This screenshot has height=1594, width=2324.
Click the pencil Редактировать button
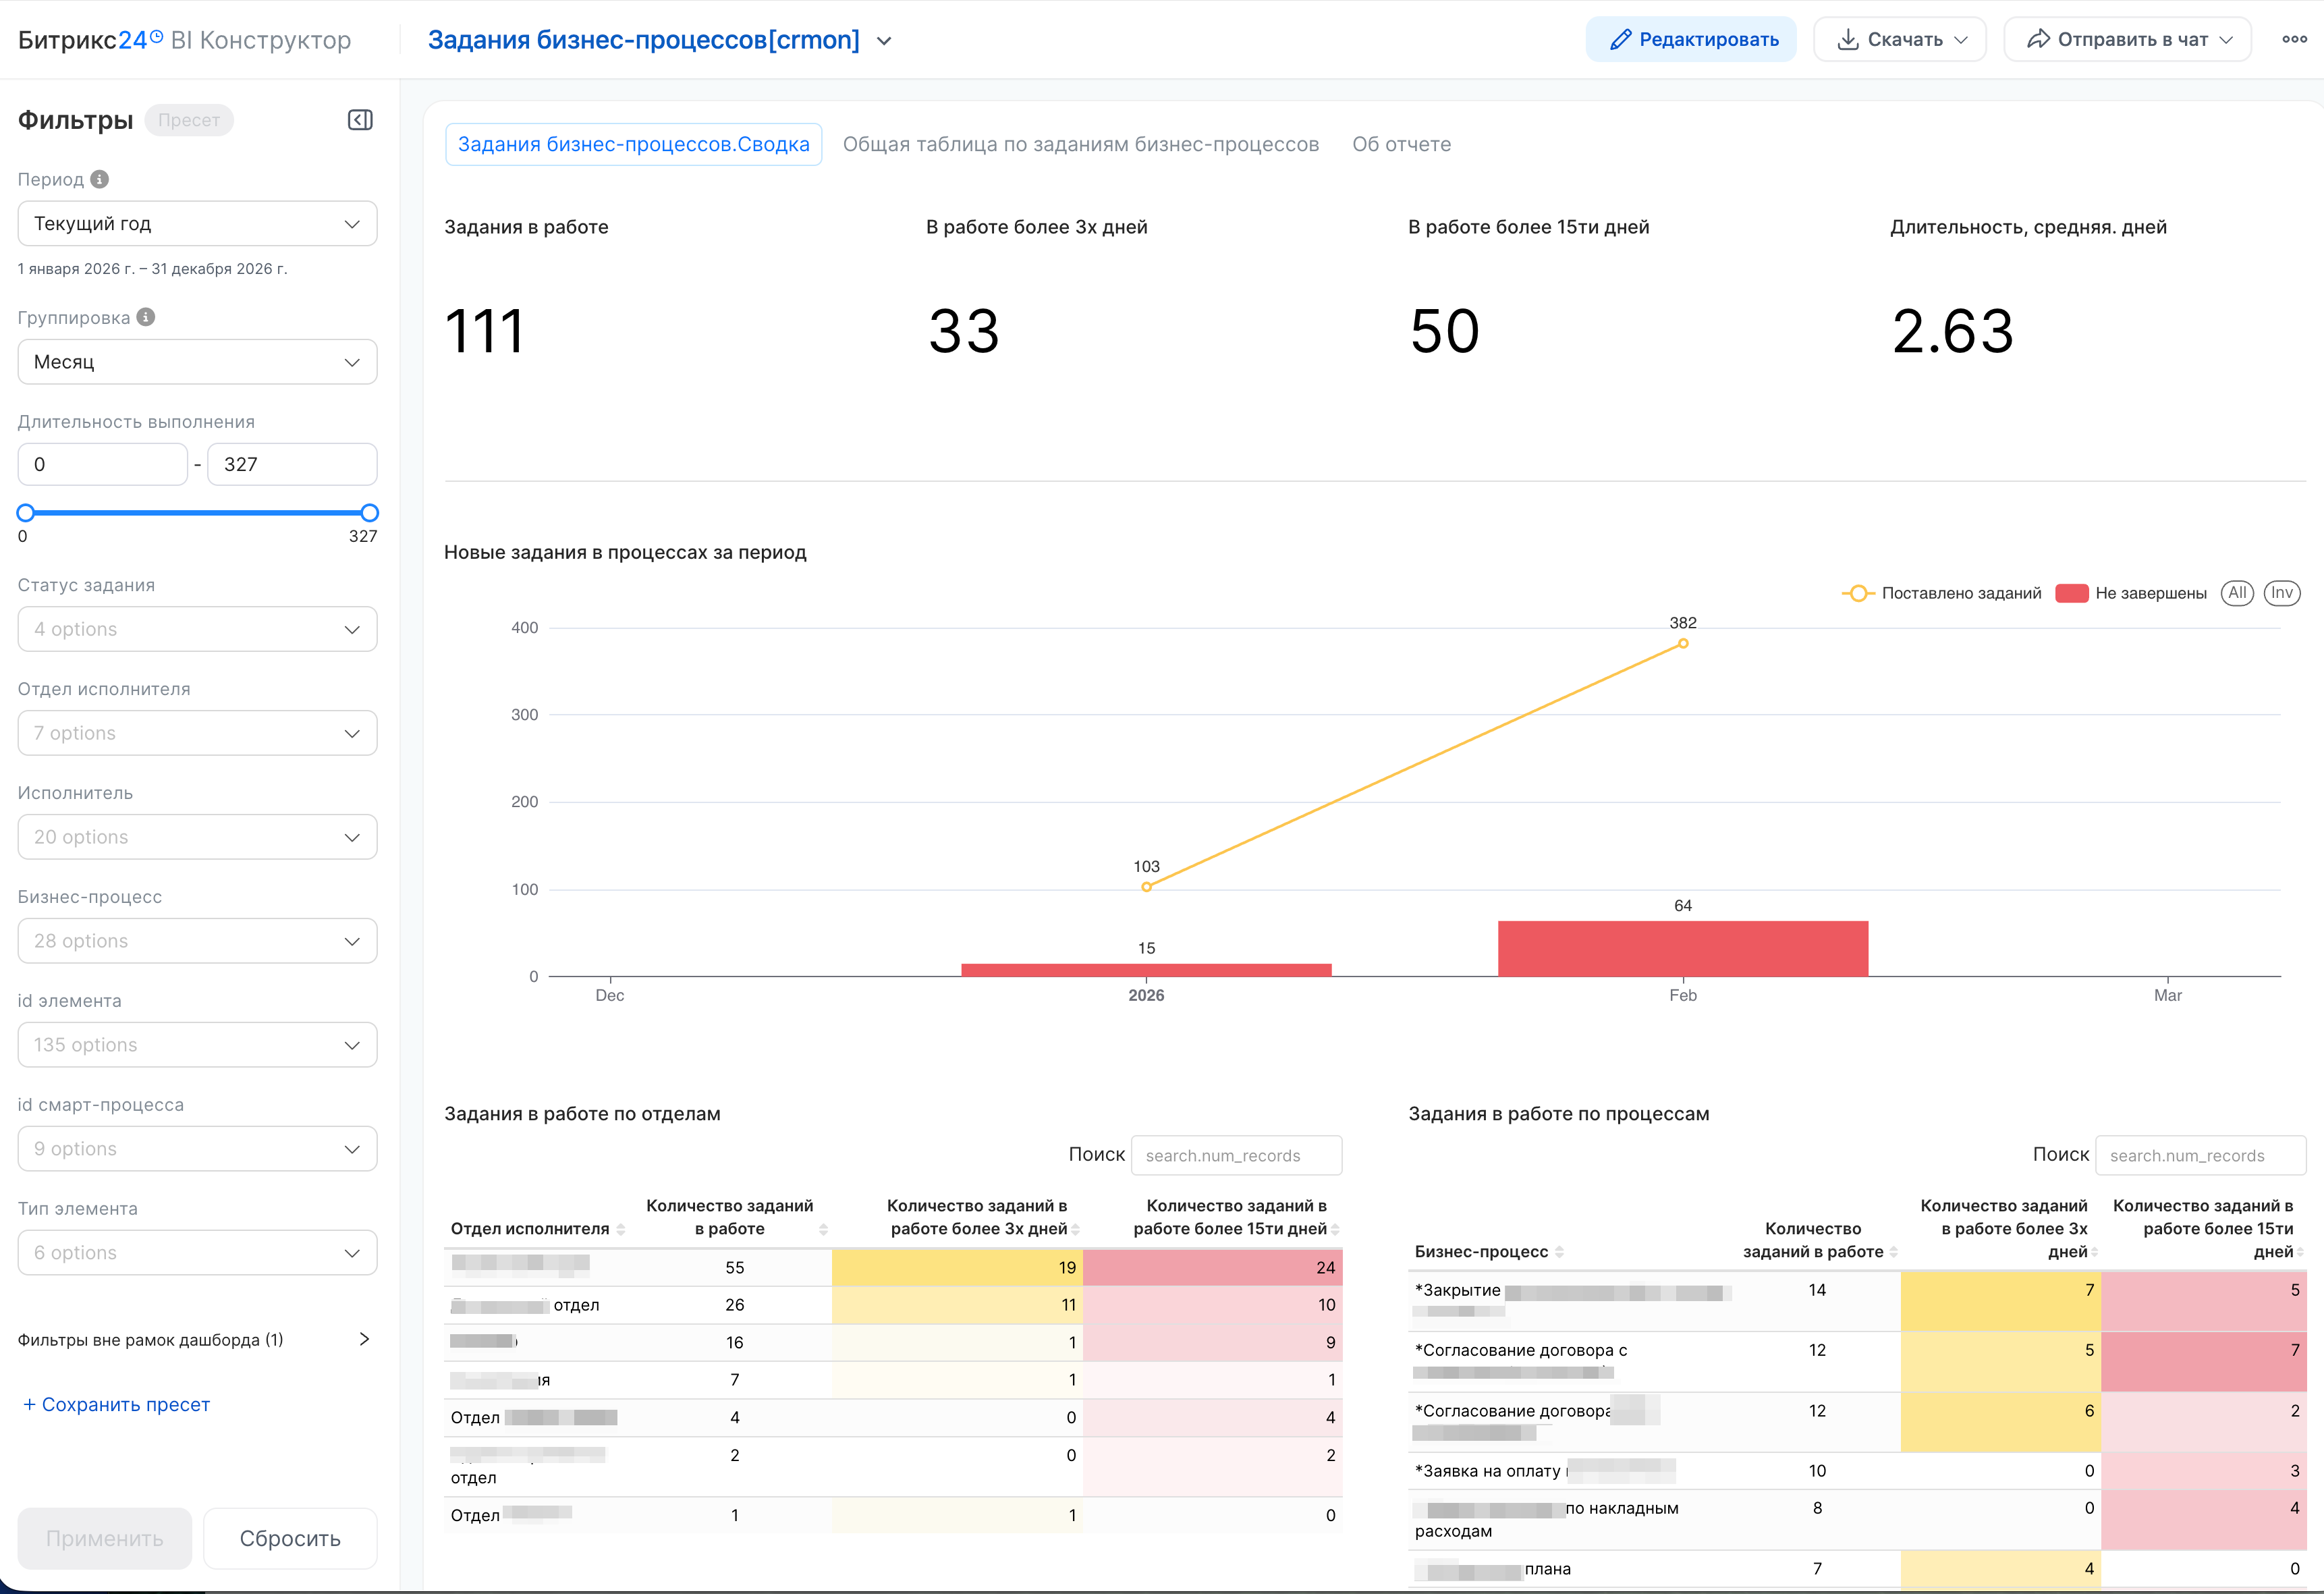point(1691,40)
